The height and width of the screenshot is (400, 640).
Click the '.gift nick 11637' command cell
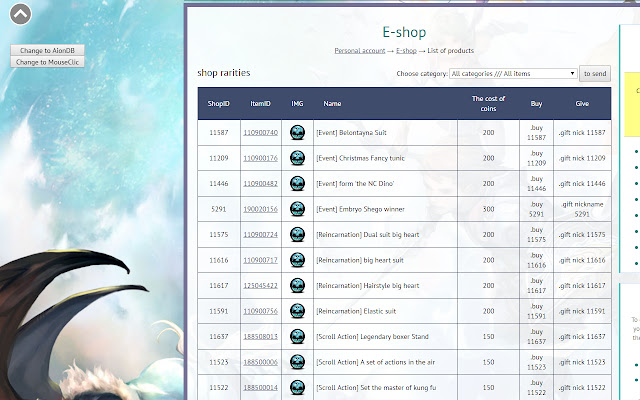[x=582, y=337]
